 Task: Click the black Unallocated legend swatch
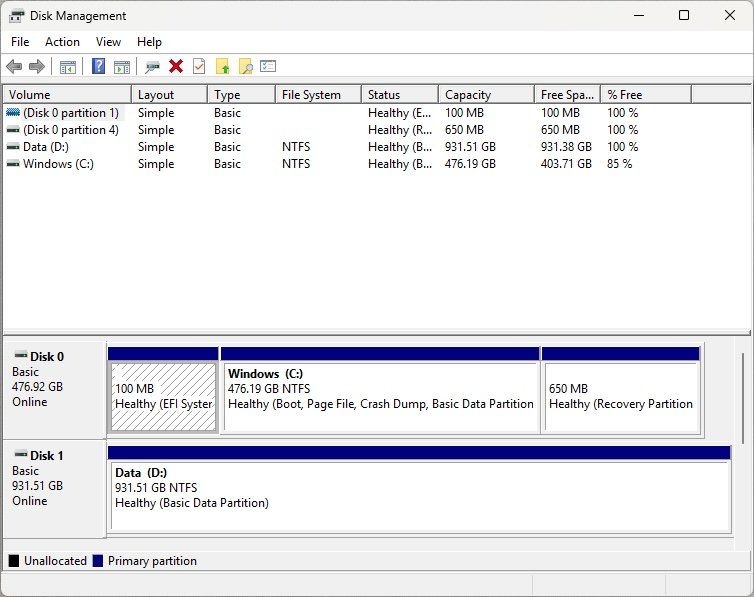[14, 560]
